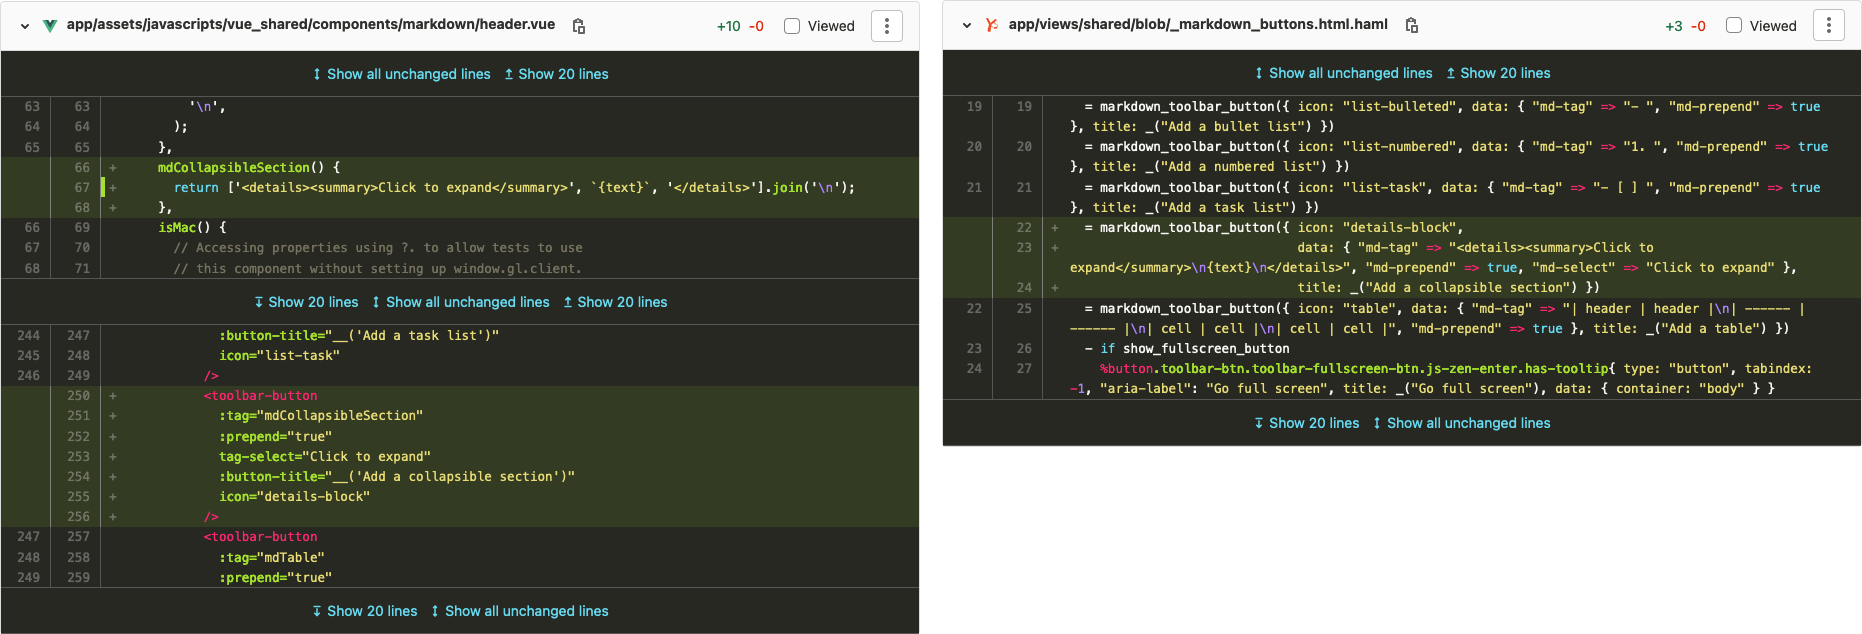This screenshot has height=634, width=1862.
Task: Open more options menu for _markdown_buttons.html.haml
Action: pos(1829,25)
